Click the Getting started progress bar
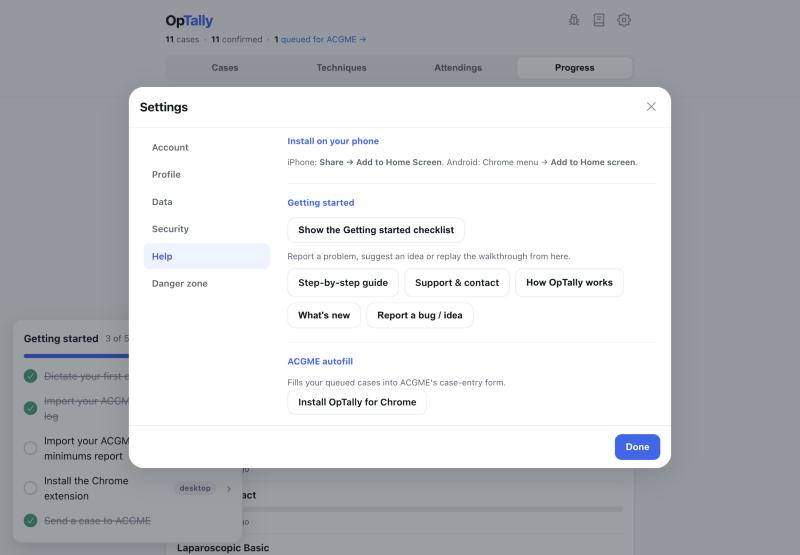This screenshot has width=800, height=555. 76,356
